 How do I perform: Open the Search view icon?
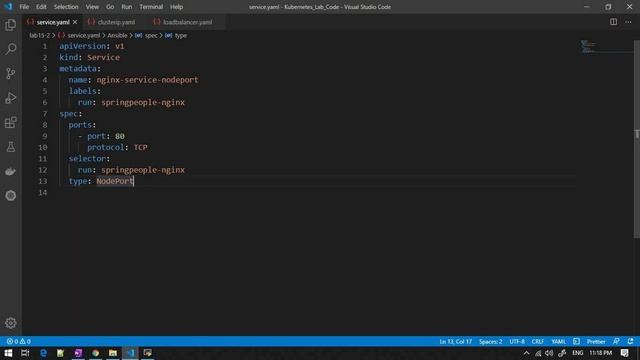[x=11, y=49]
